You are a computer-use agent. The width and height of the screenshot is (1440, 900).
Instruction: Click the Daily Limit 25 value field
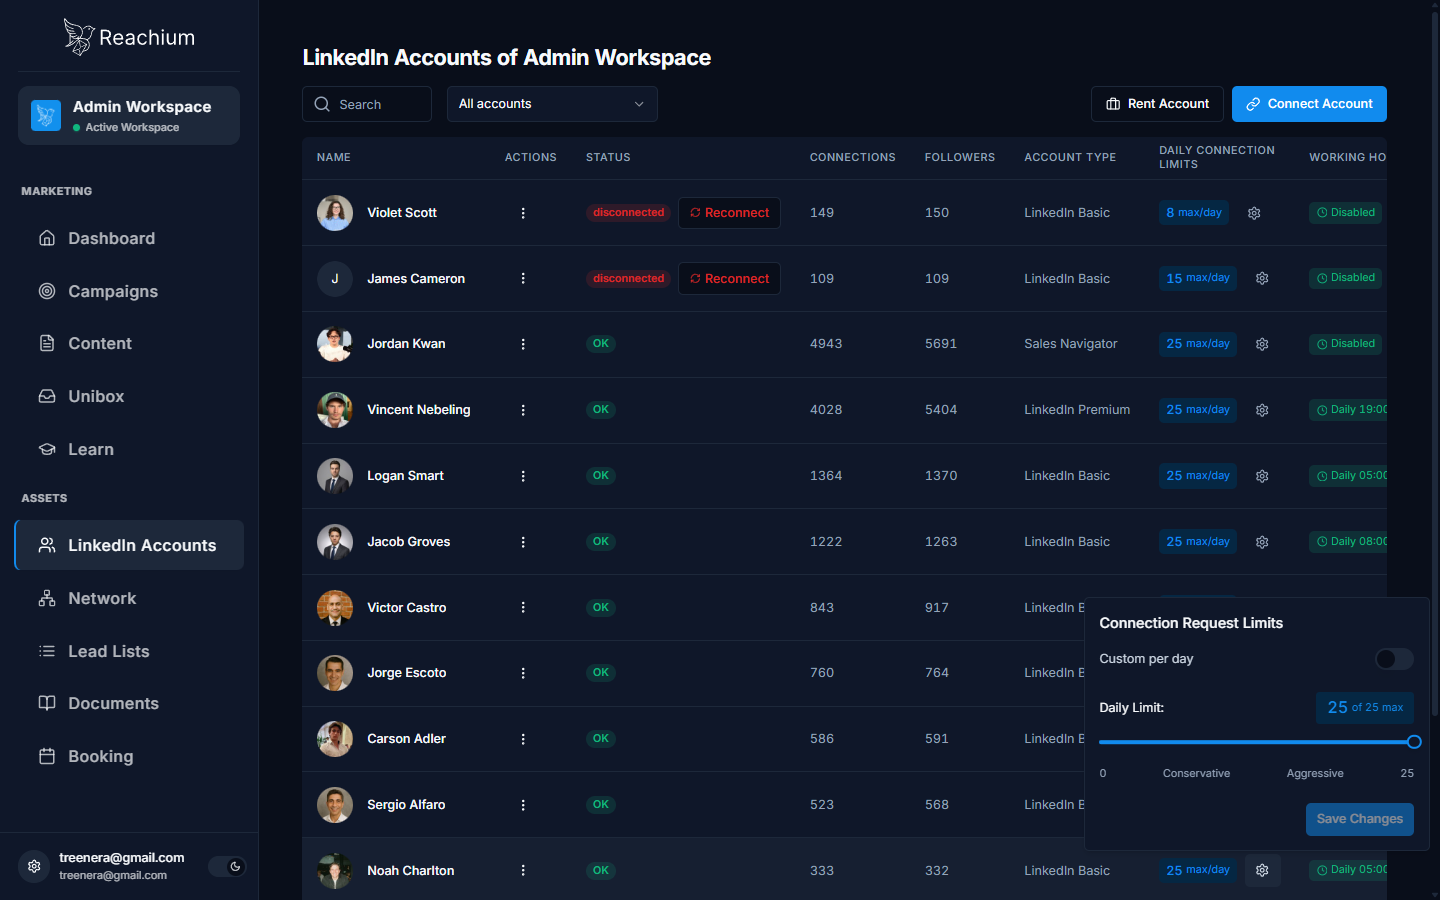pyautogui.click(x=1365, y=708)
